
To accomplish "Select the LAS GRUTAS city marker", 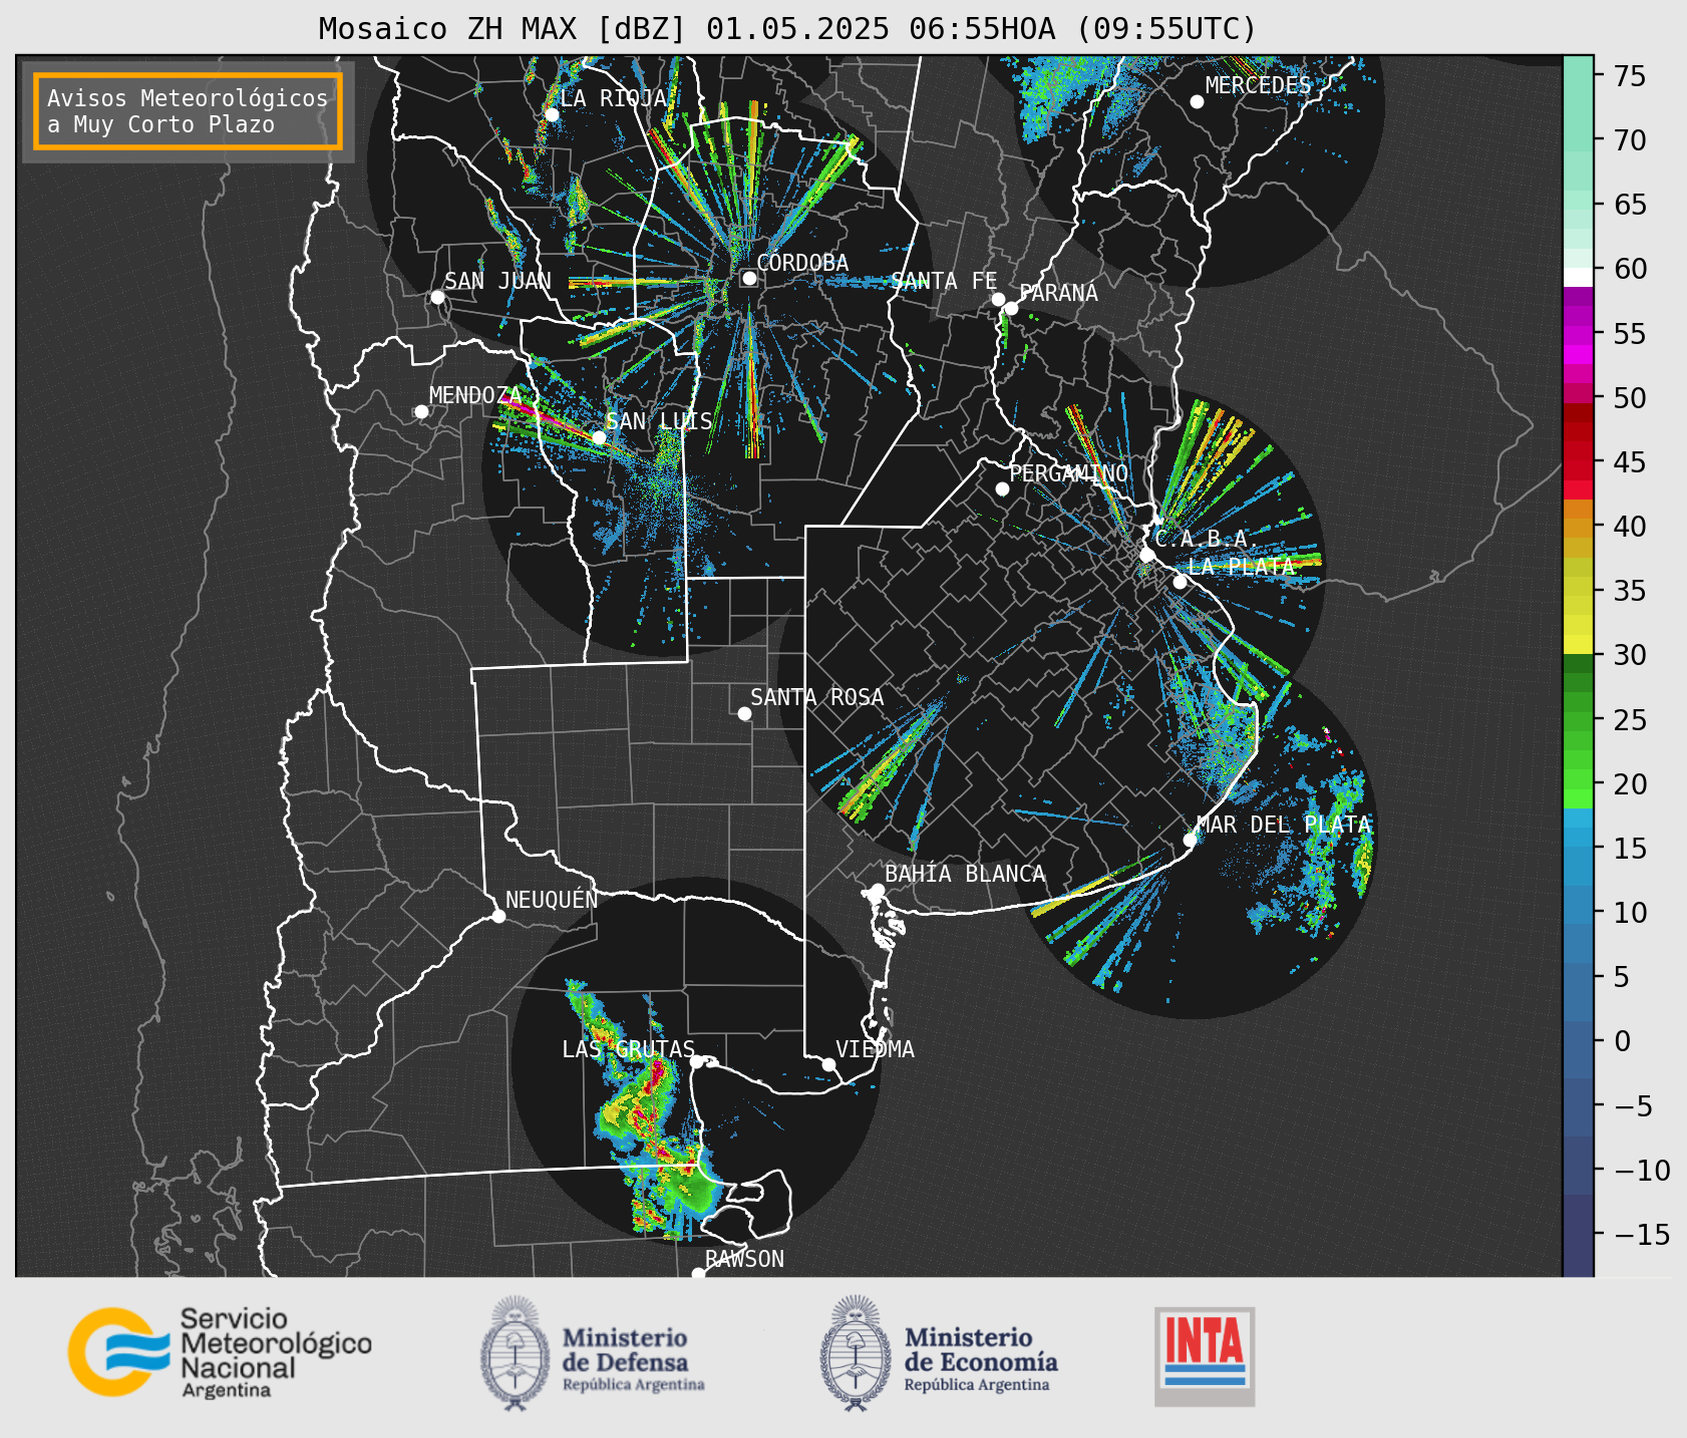I will [x=697, y=1062].
